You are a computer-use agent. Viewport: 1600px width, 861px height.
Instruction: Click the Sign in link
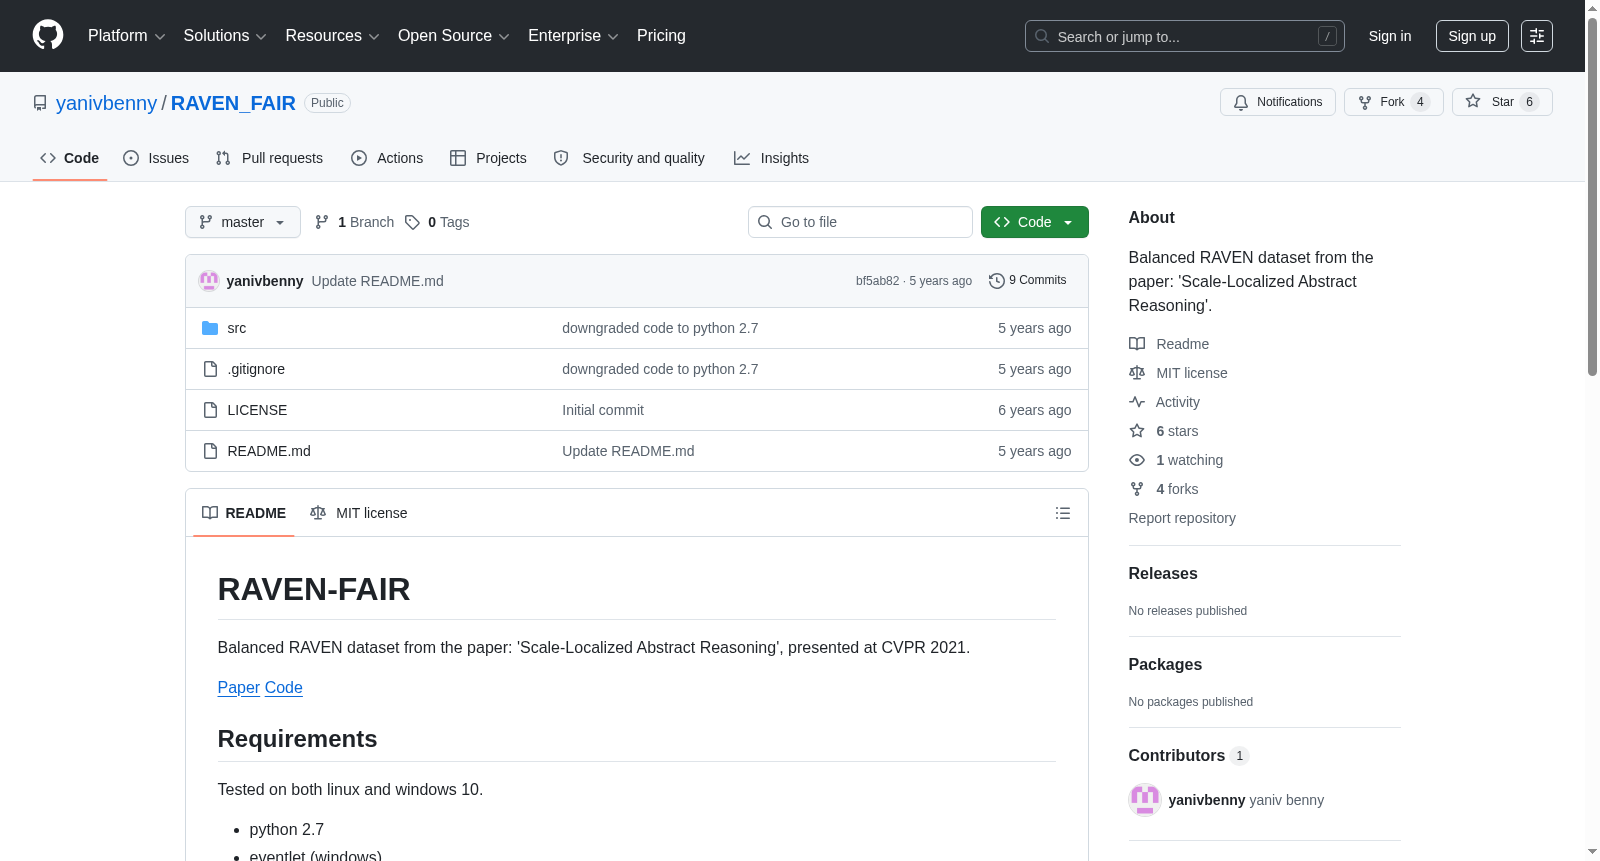pos(1390,36)
